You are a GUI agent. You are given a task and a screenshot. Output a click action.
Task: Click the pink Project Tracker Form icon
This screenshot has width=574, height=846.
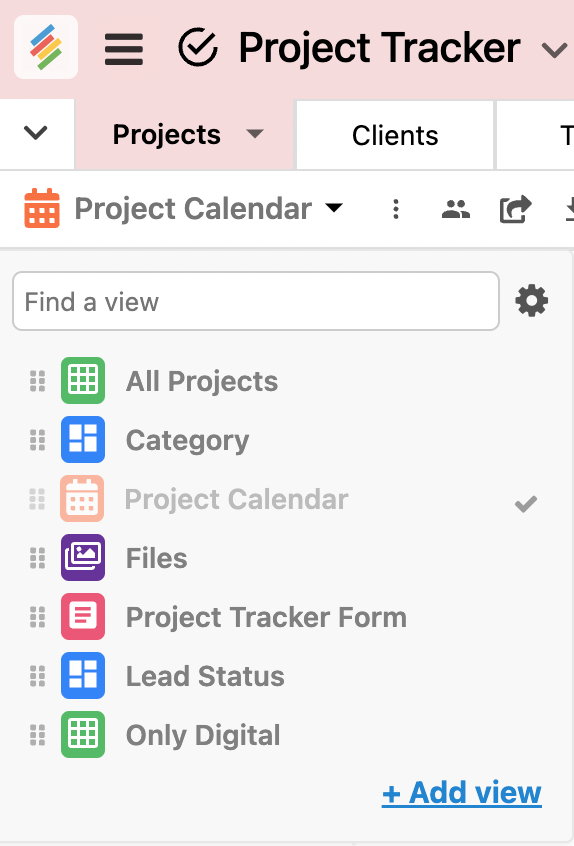coord(83,616)
